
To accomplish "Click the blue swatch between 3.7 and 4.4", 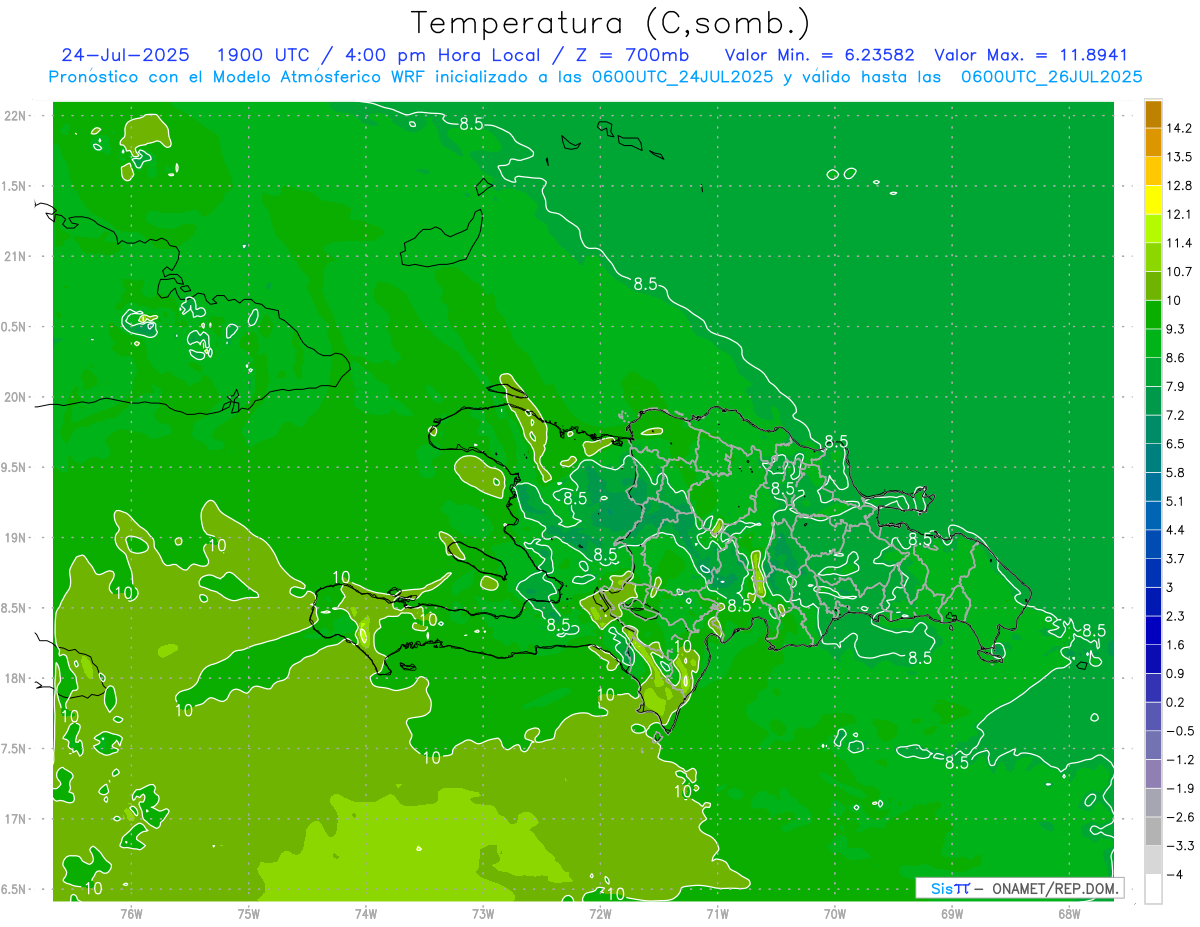I will pyautogui.click(x=1153, y=545).
